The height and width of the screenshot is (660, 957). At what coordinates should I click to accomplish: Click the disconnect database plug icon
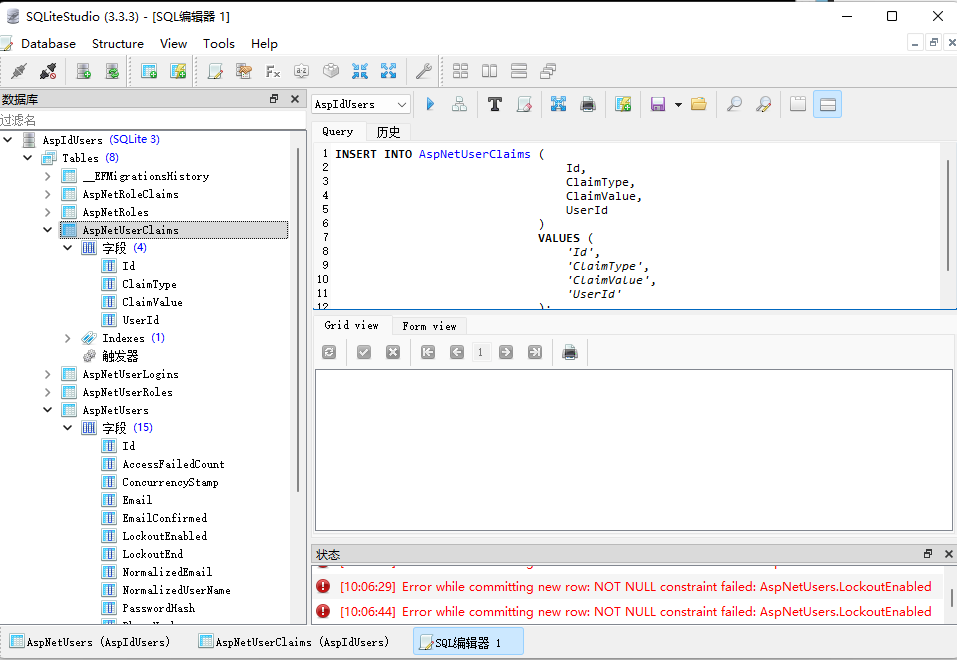(48, 71)
